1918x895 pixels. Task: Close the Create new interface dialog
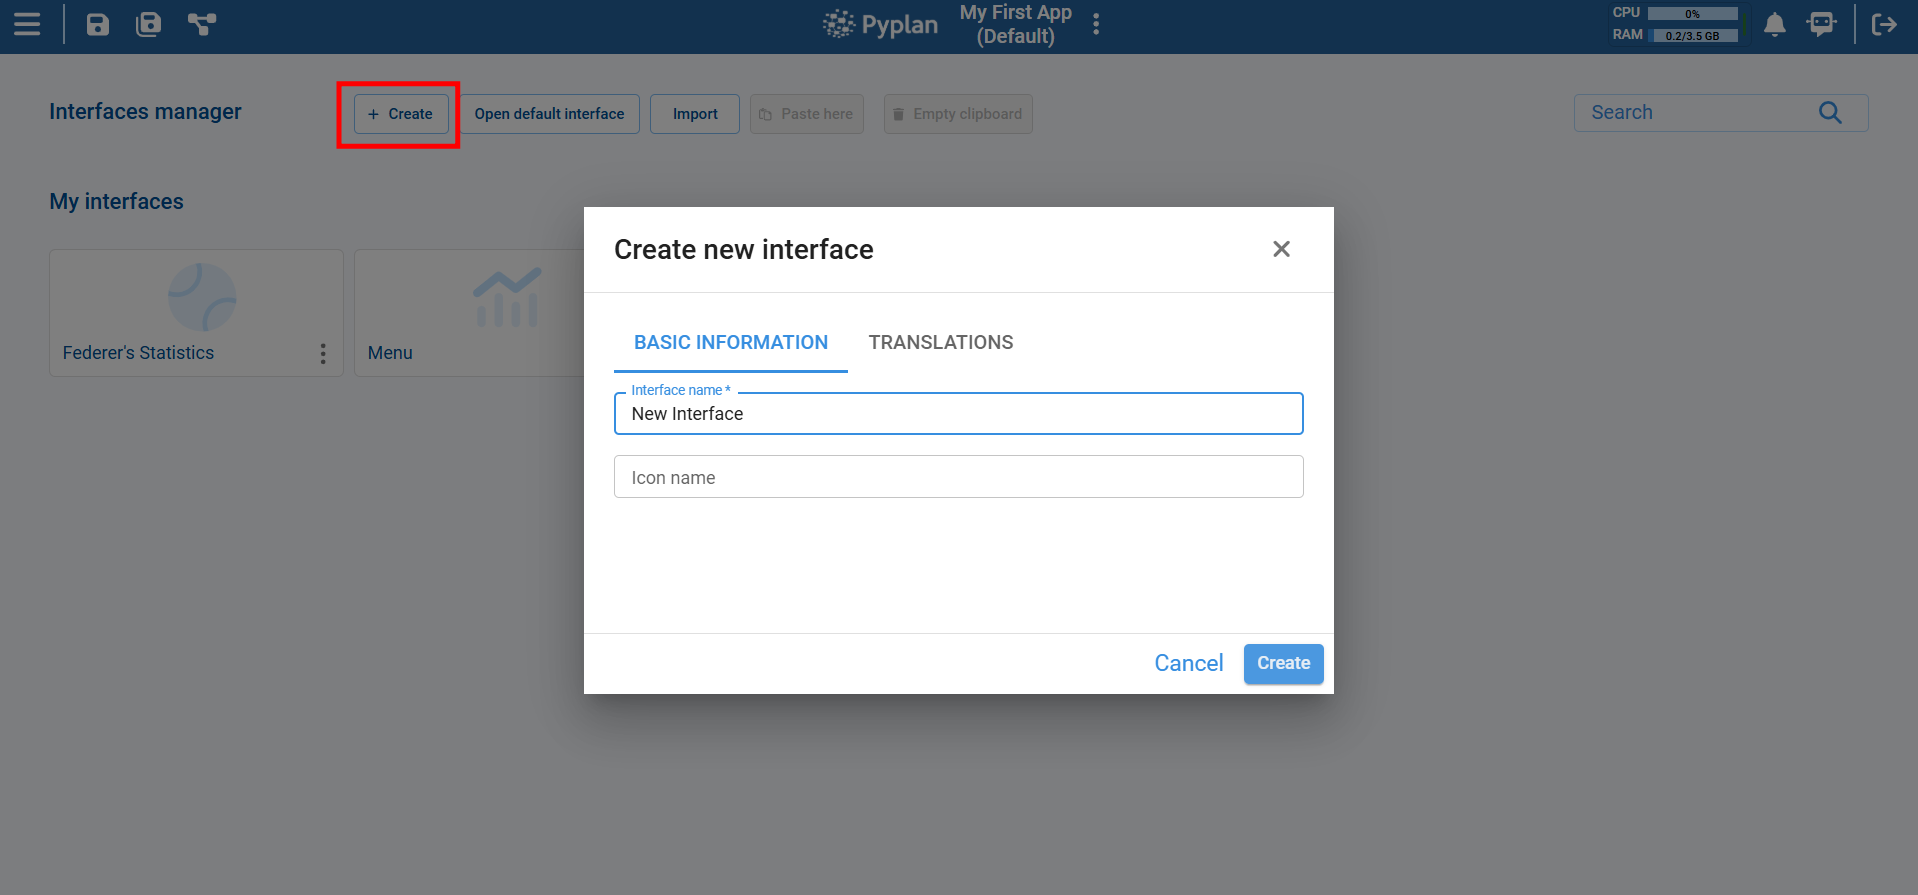pyautogui.click(x=1281, y=249)
